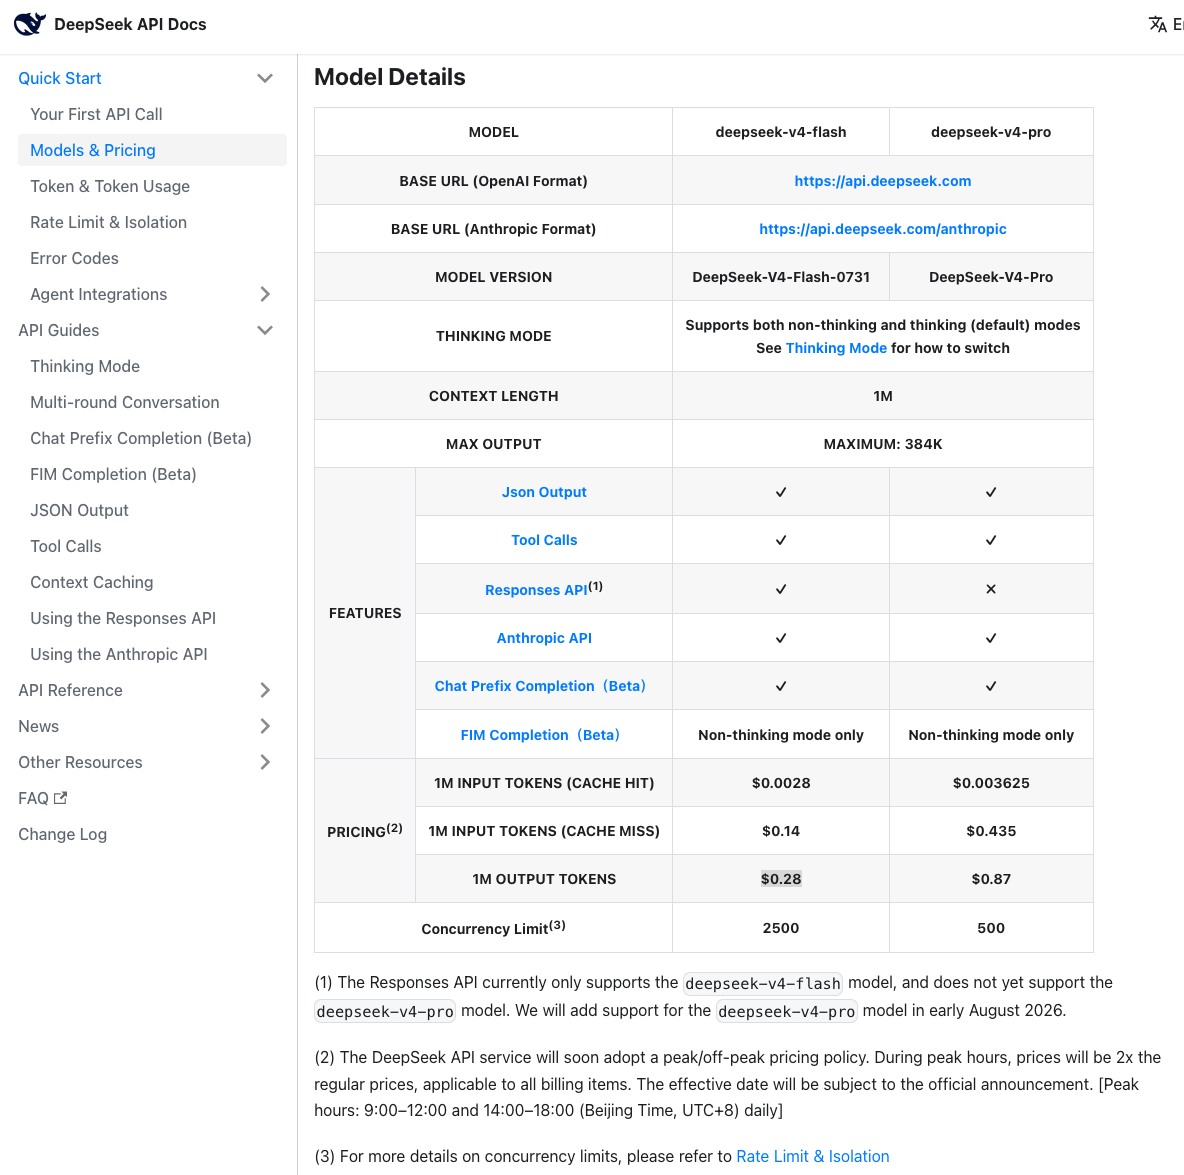Expand the Agent Integrations chevron
The width and height of the screenshot is (1184, 1175).
pyautogui.click(x=264, y=295)
